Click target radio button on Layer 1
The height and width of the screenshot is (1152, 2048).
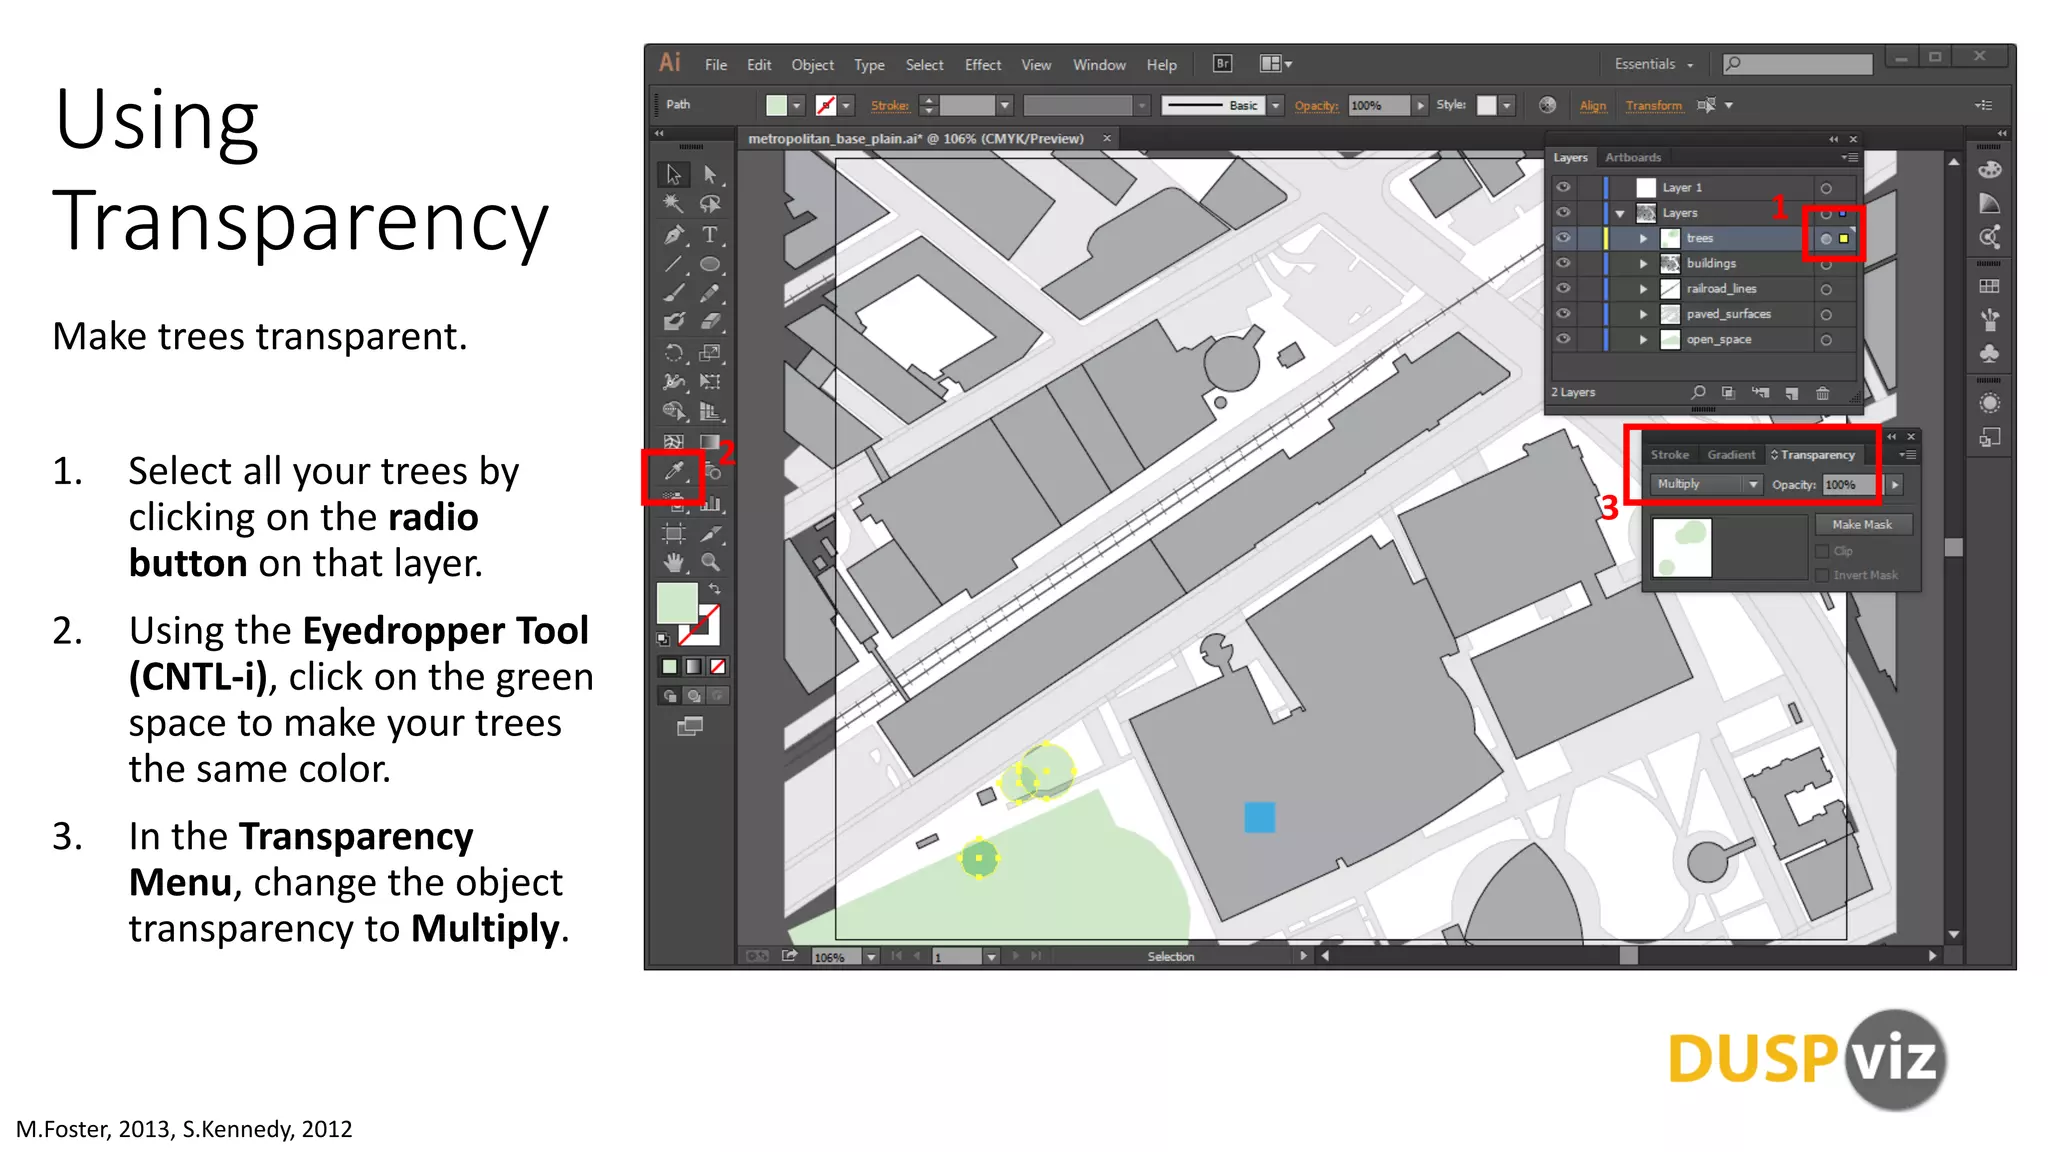coord(1826,188)
